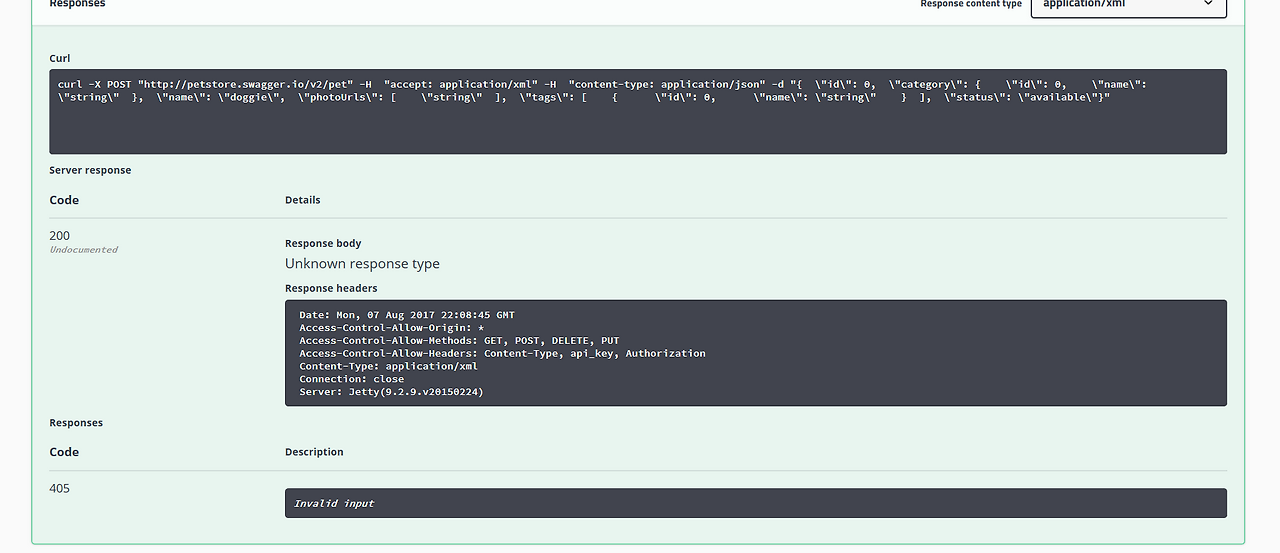Select the 'Curl' heading text

click(x=60, y=58)
